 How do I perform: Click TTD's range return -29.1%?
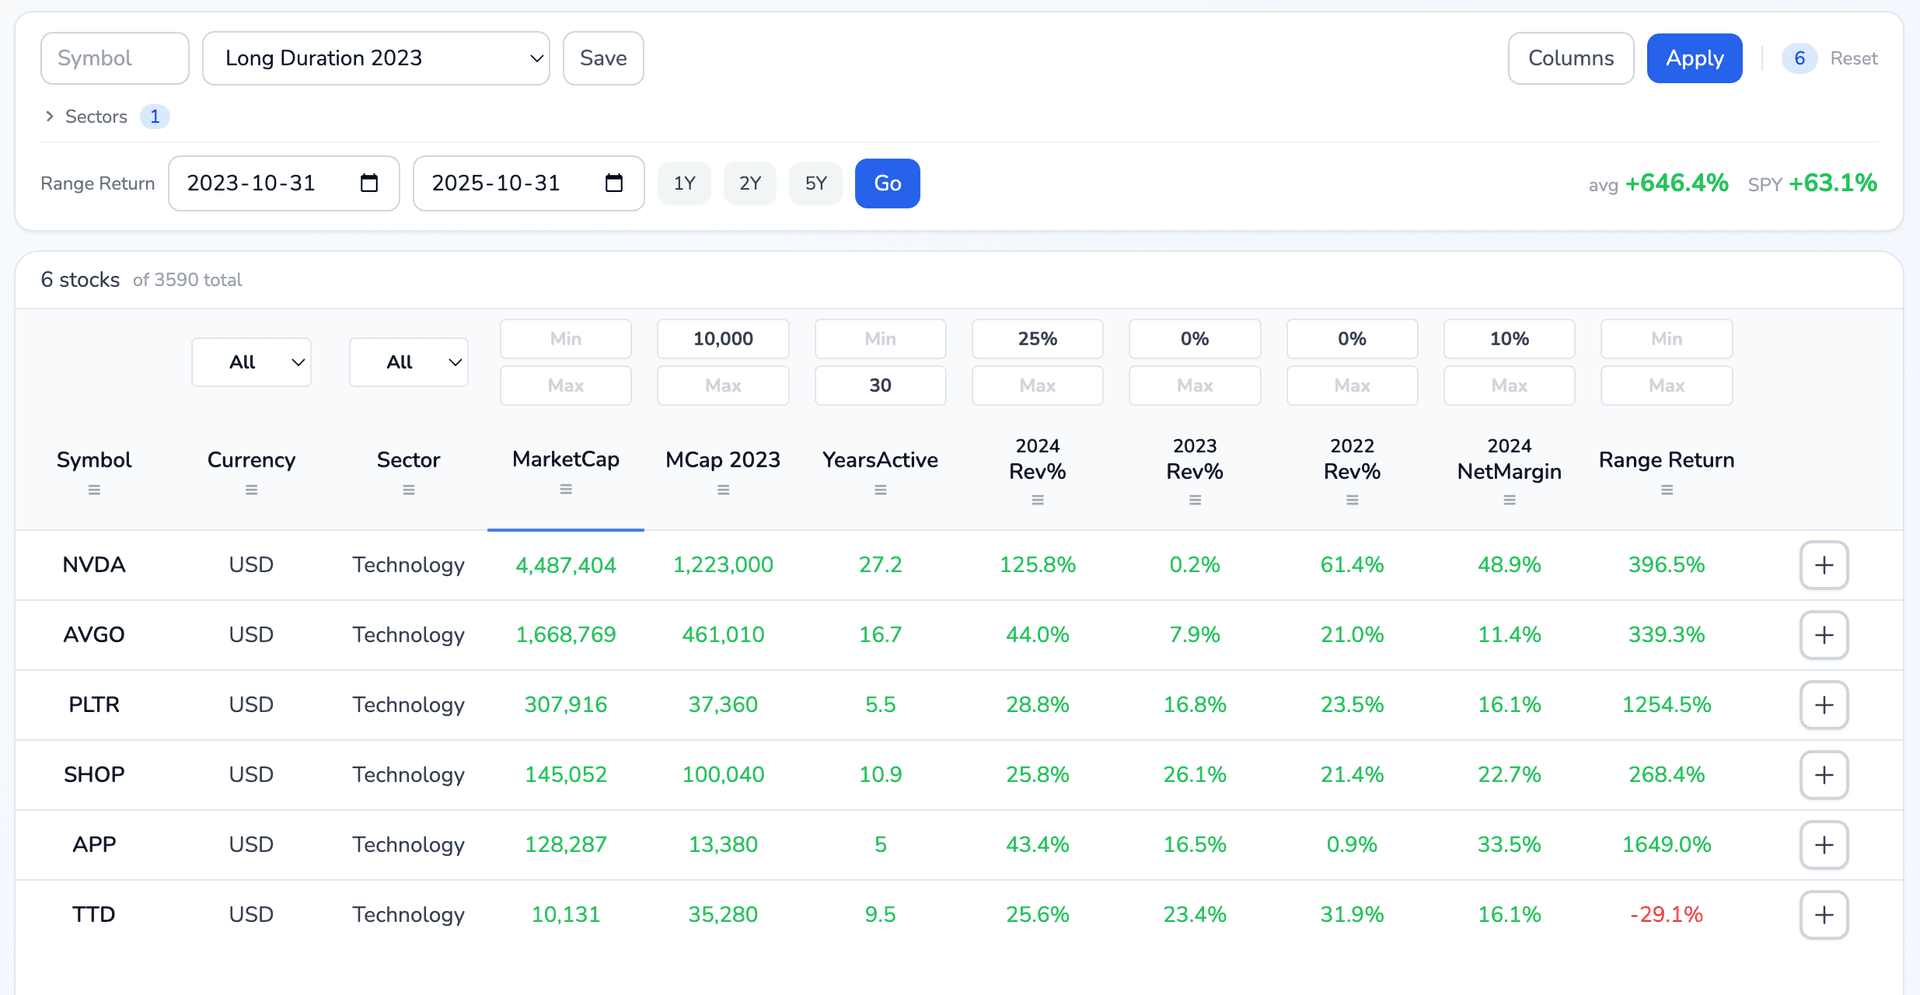coord(1667,915)
